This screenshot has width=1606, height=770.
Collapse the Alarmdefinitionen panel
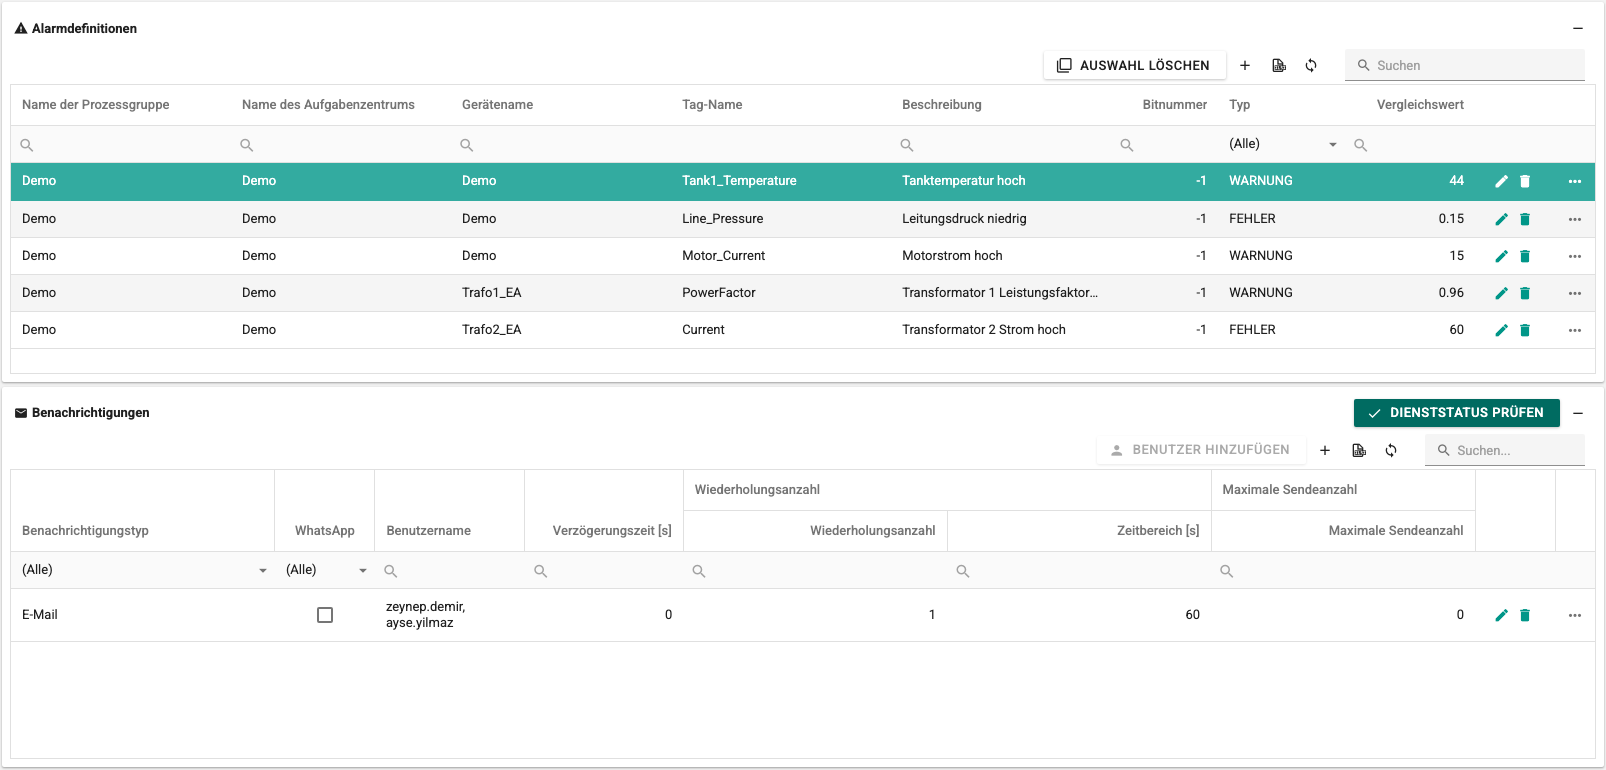1578,28
